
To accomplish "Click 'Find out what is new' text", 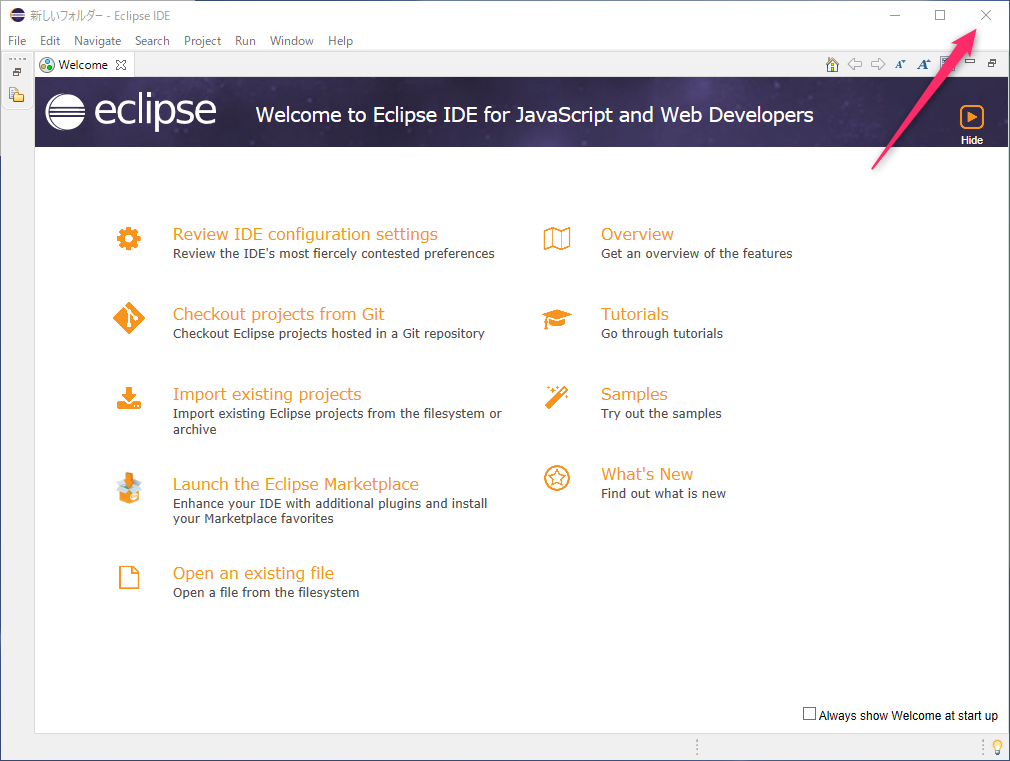I will click(x=663, y=494).
